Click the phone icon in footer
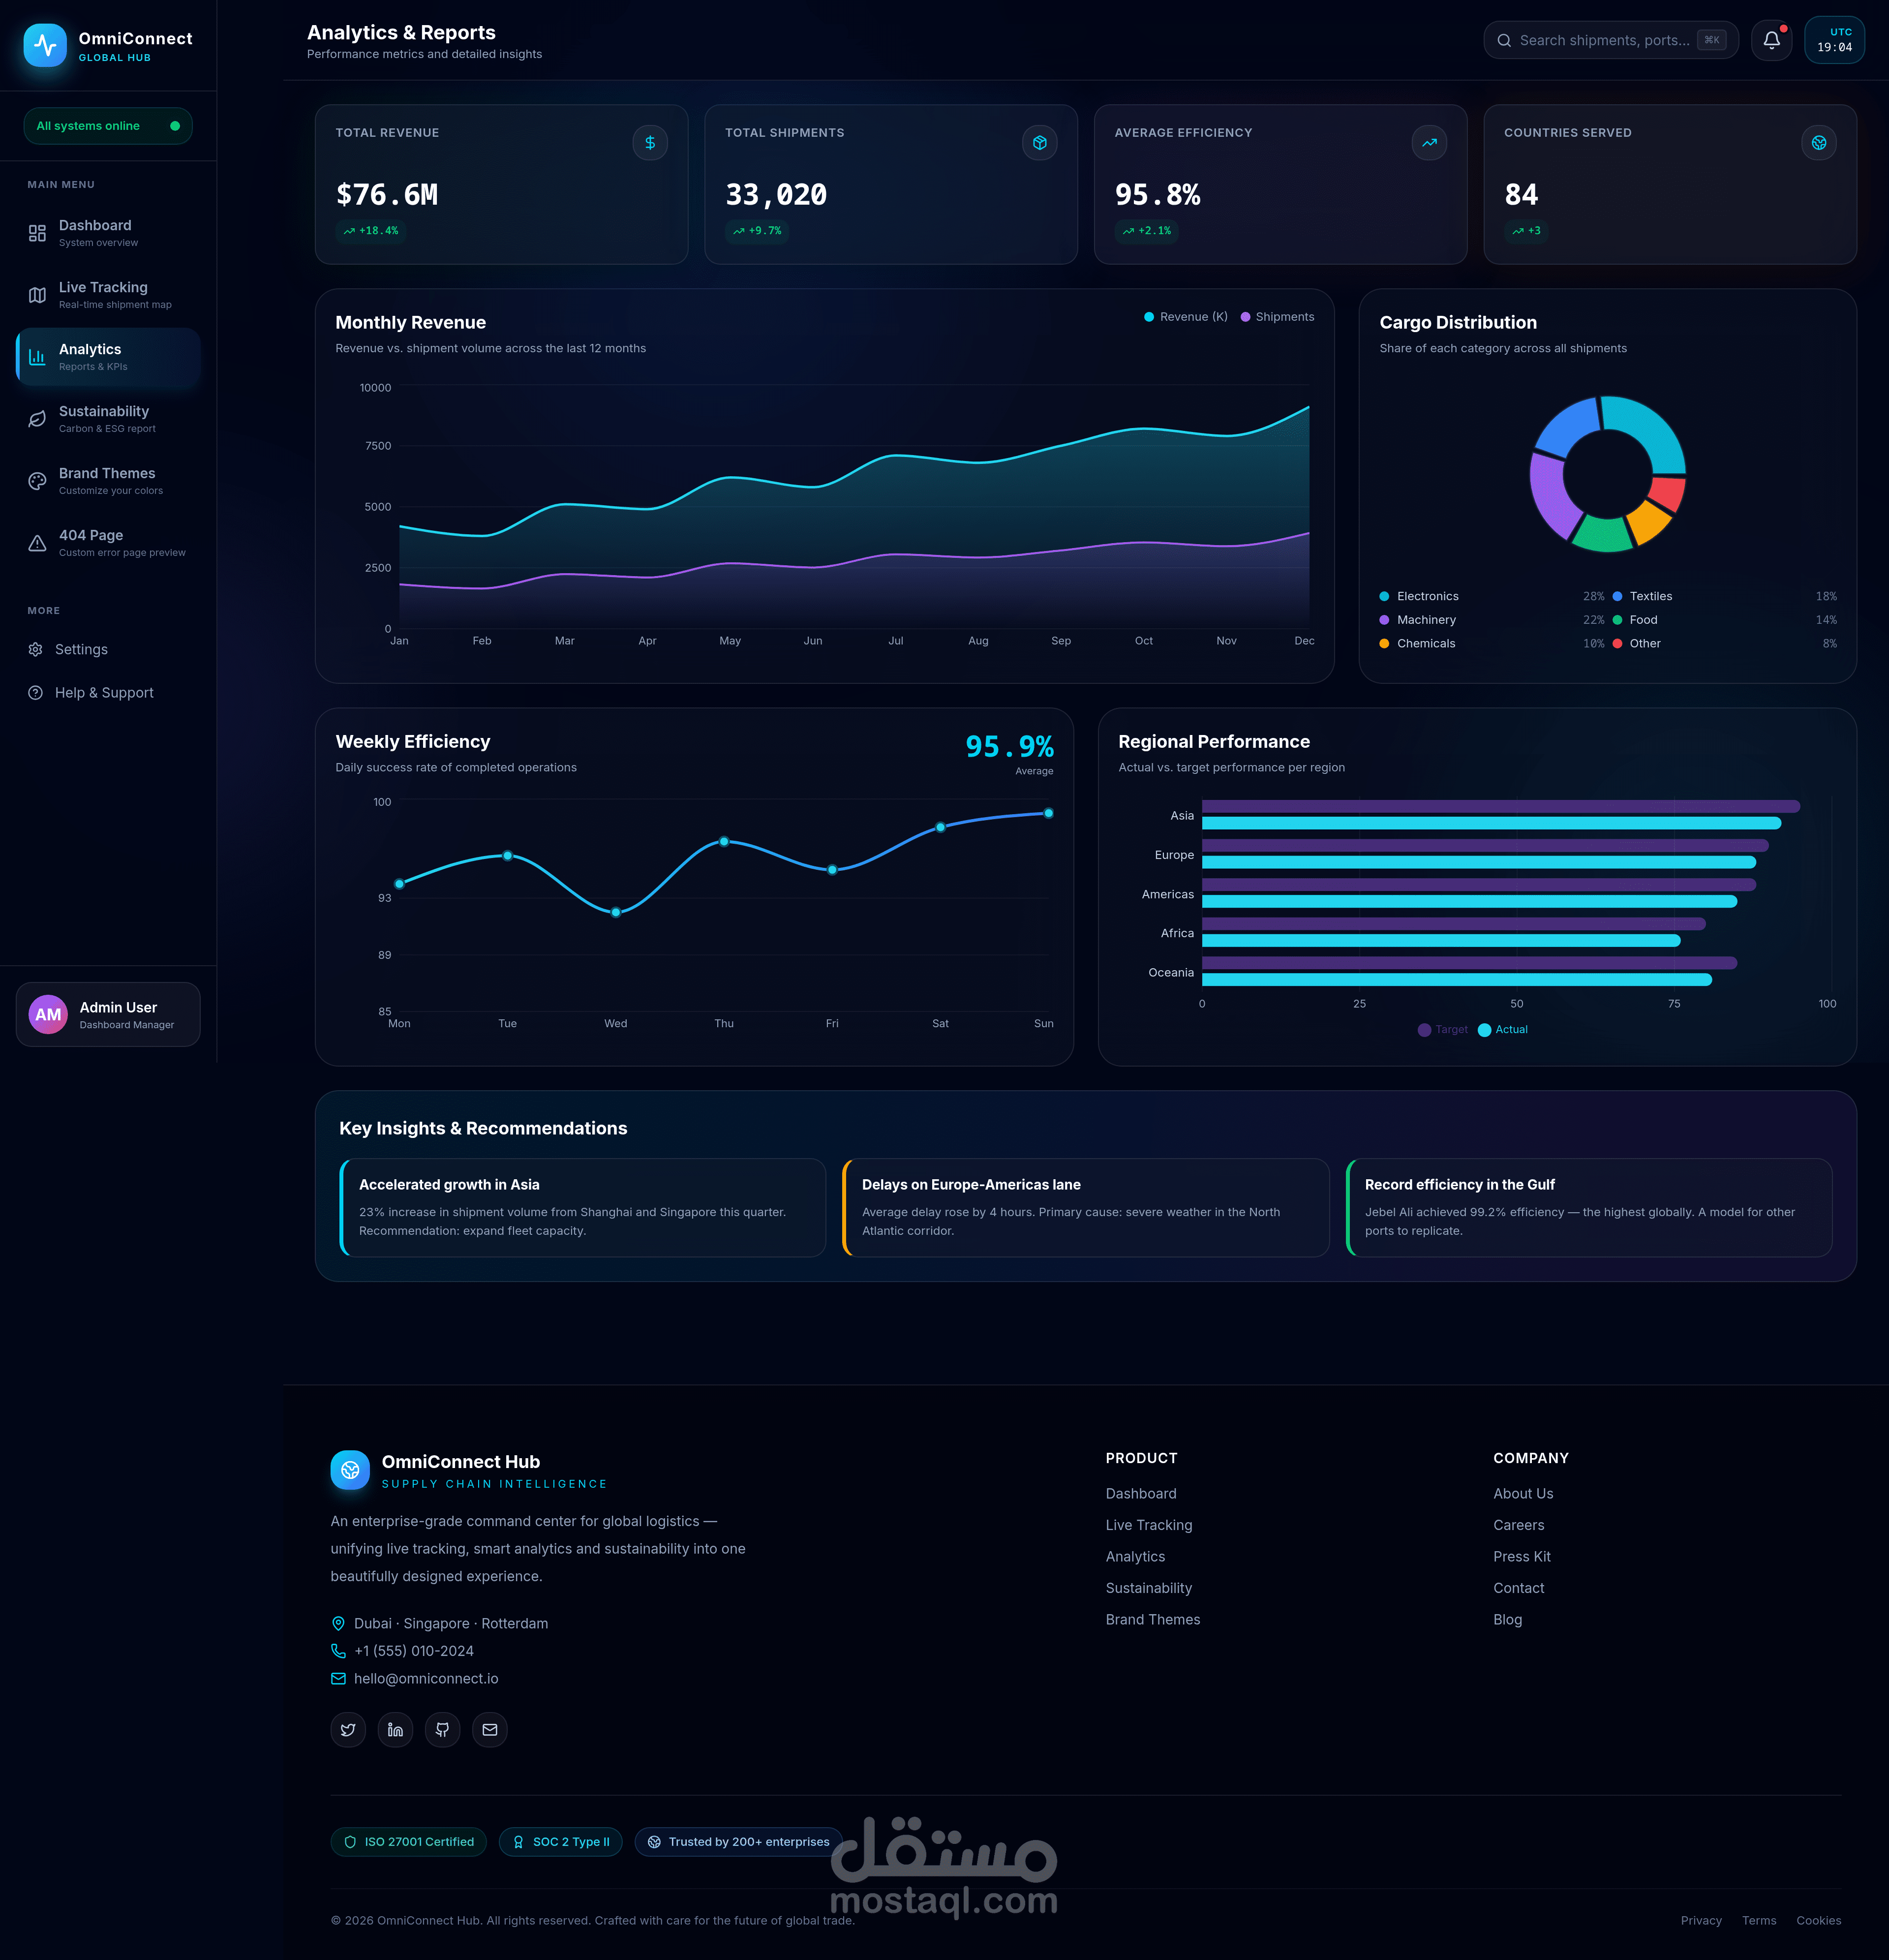The width and height of the screenshot is (1889, 1960). tap(338, 1651)
